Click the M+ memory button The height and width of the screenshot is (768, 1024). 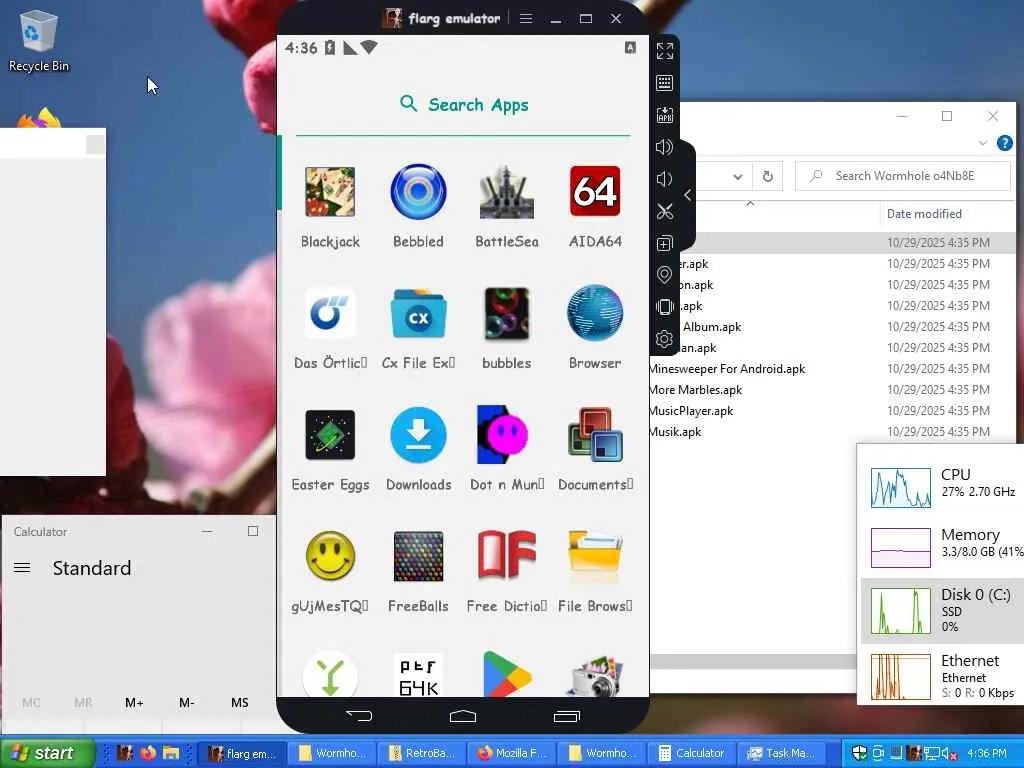pyautogui.click(x=134, y=703)
